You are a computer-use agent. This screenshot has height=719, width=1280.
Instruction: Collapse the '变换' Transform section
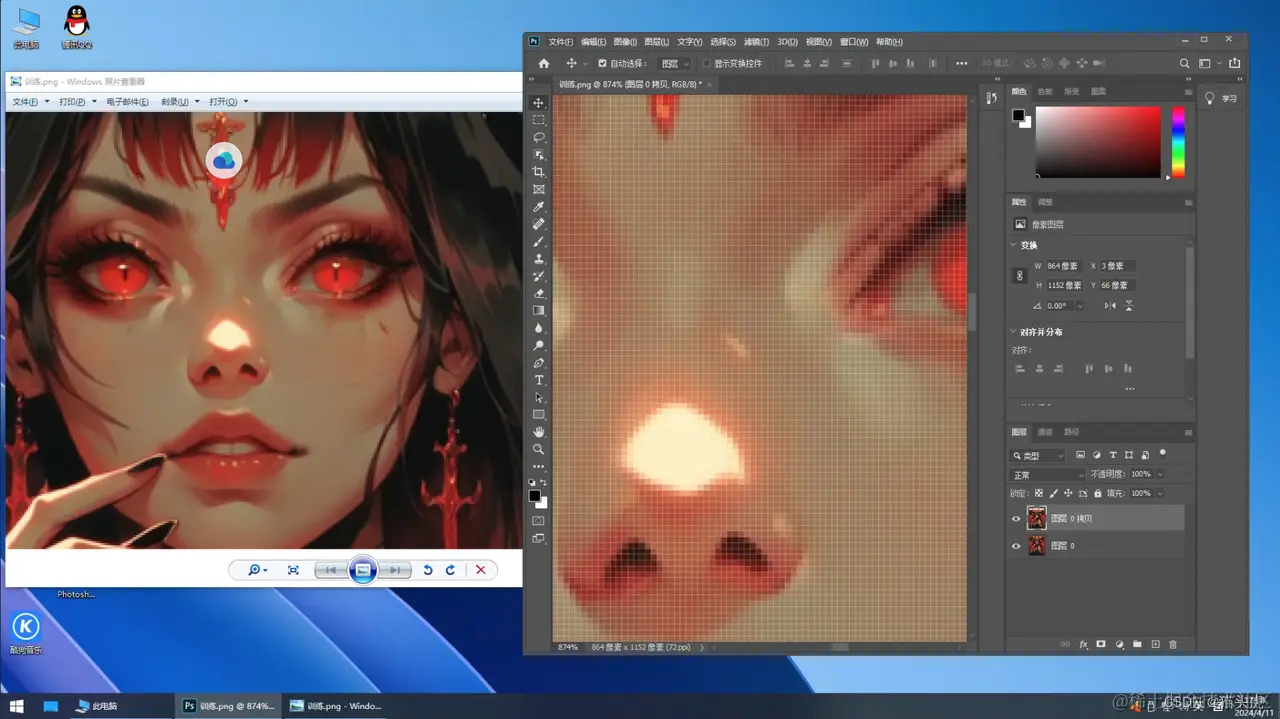point(1013,245)
